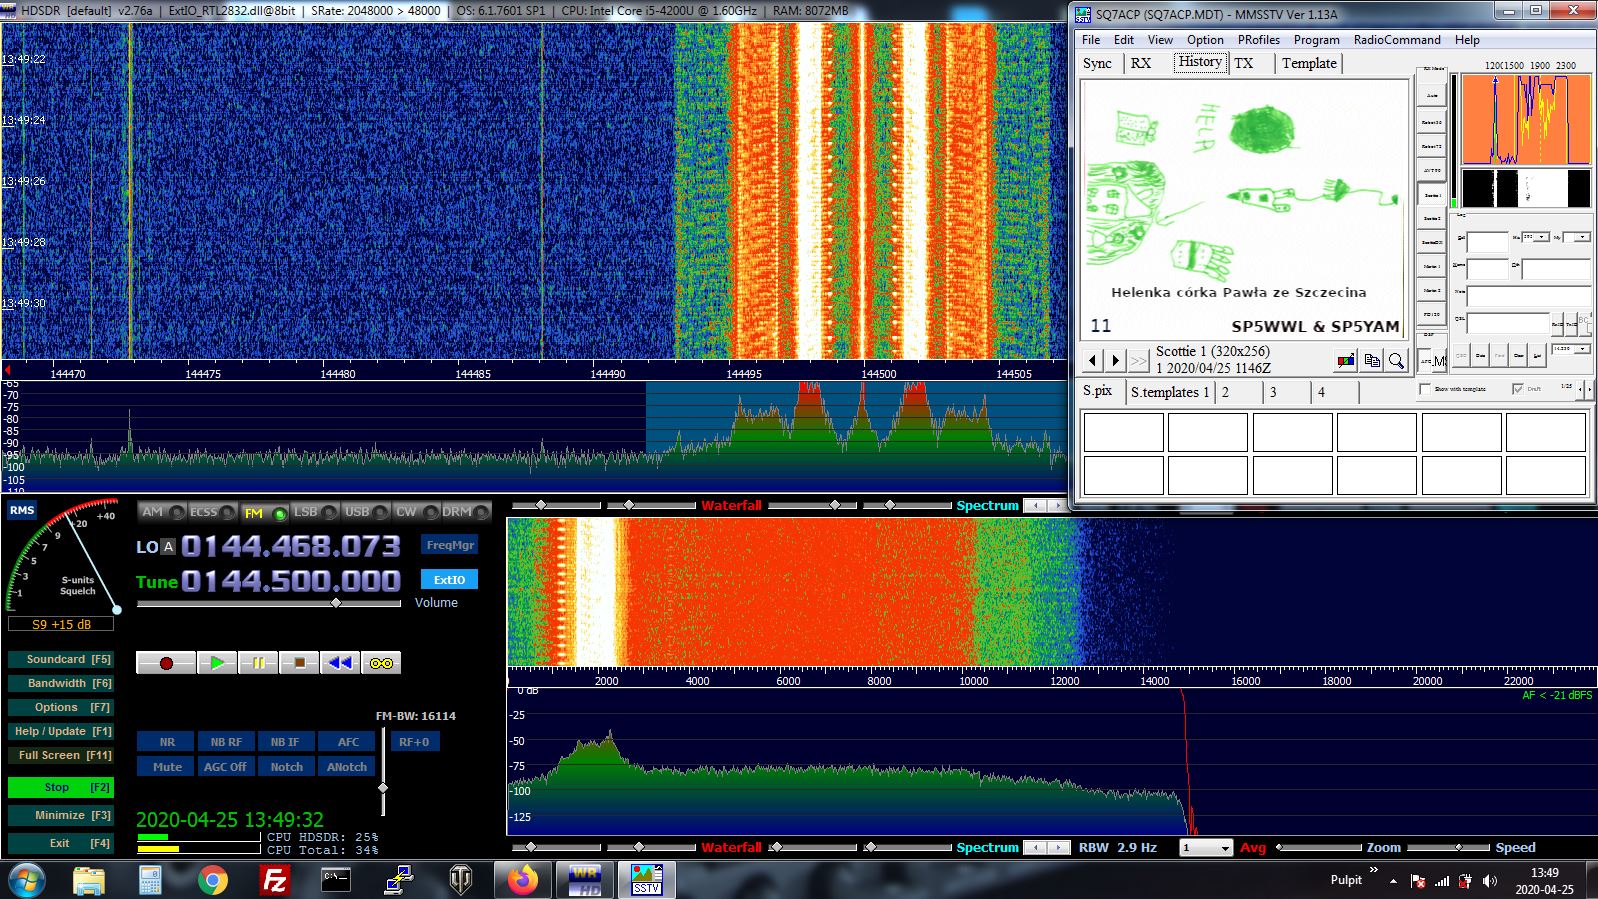1598x899 pixels.
Task: Click the FreqMgr button
Action: 450,545
